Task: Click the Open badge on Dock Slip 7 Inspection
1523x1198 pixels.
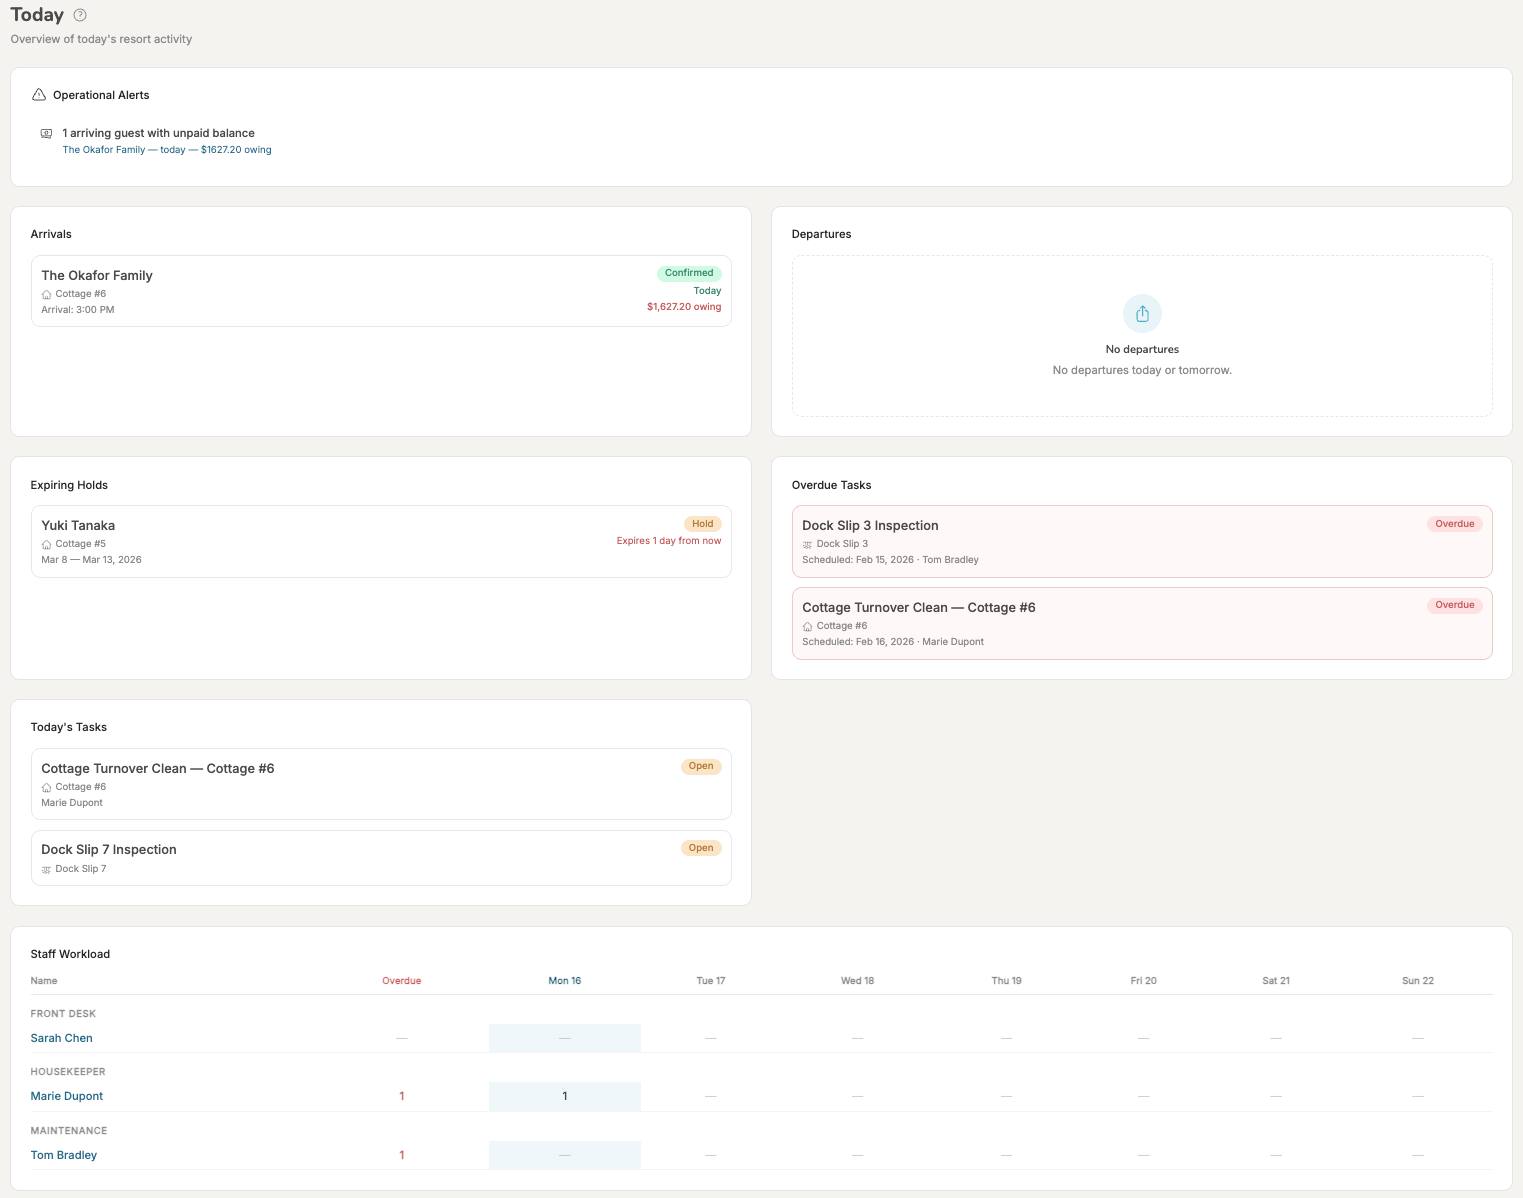Action: pos(701,847)
